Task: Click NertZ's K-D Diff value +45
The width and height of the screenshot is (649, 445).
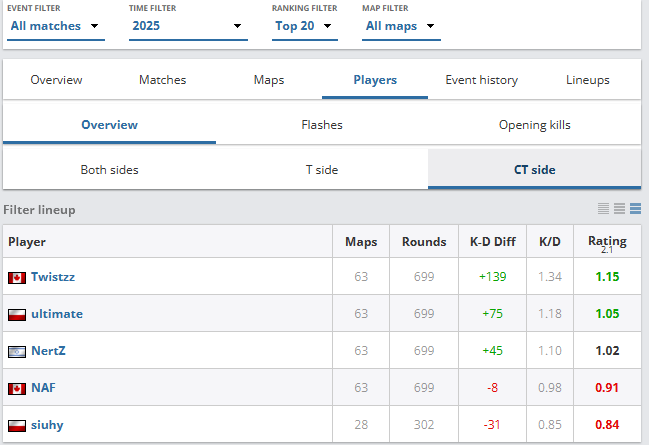Action: [493, 351]
